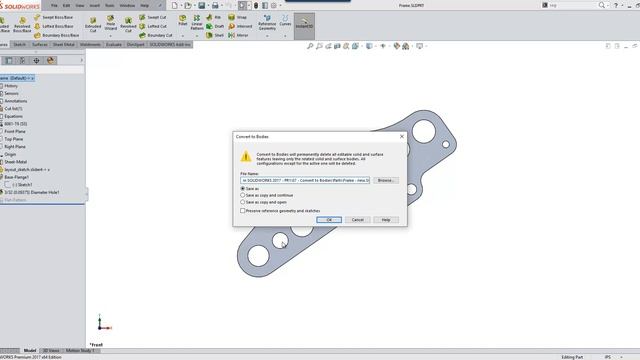Open the search options dropdown arrow
The height and width of the screenshot is (360, 640).
click(608, 5)
